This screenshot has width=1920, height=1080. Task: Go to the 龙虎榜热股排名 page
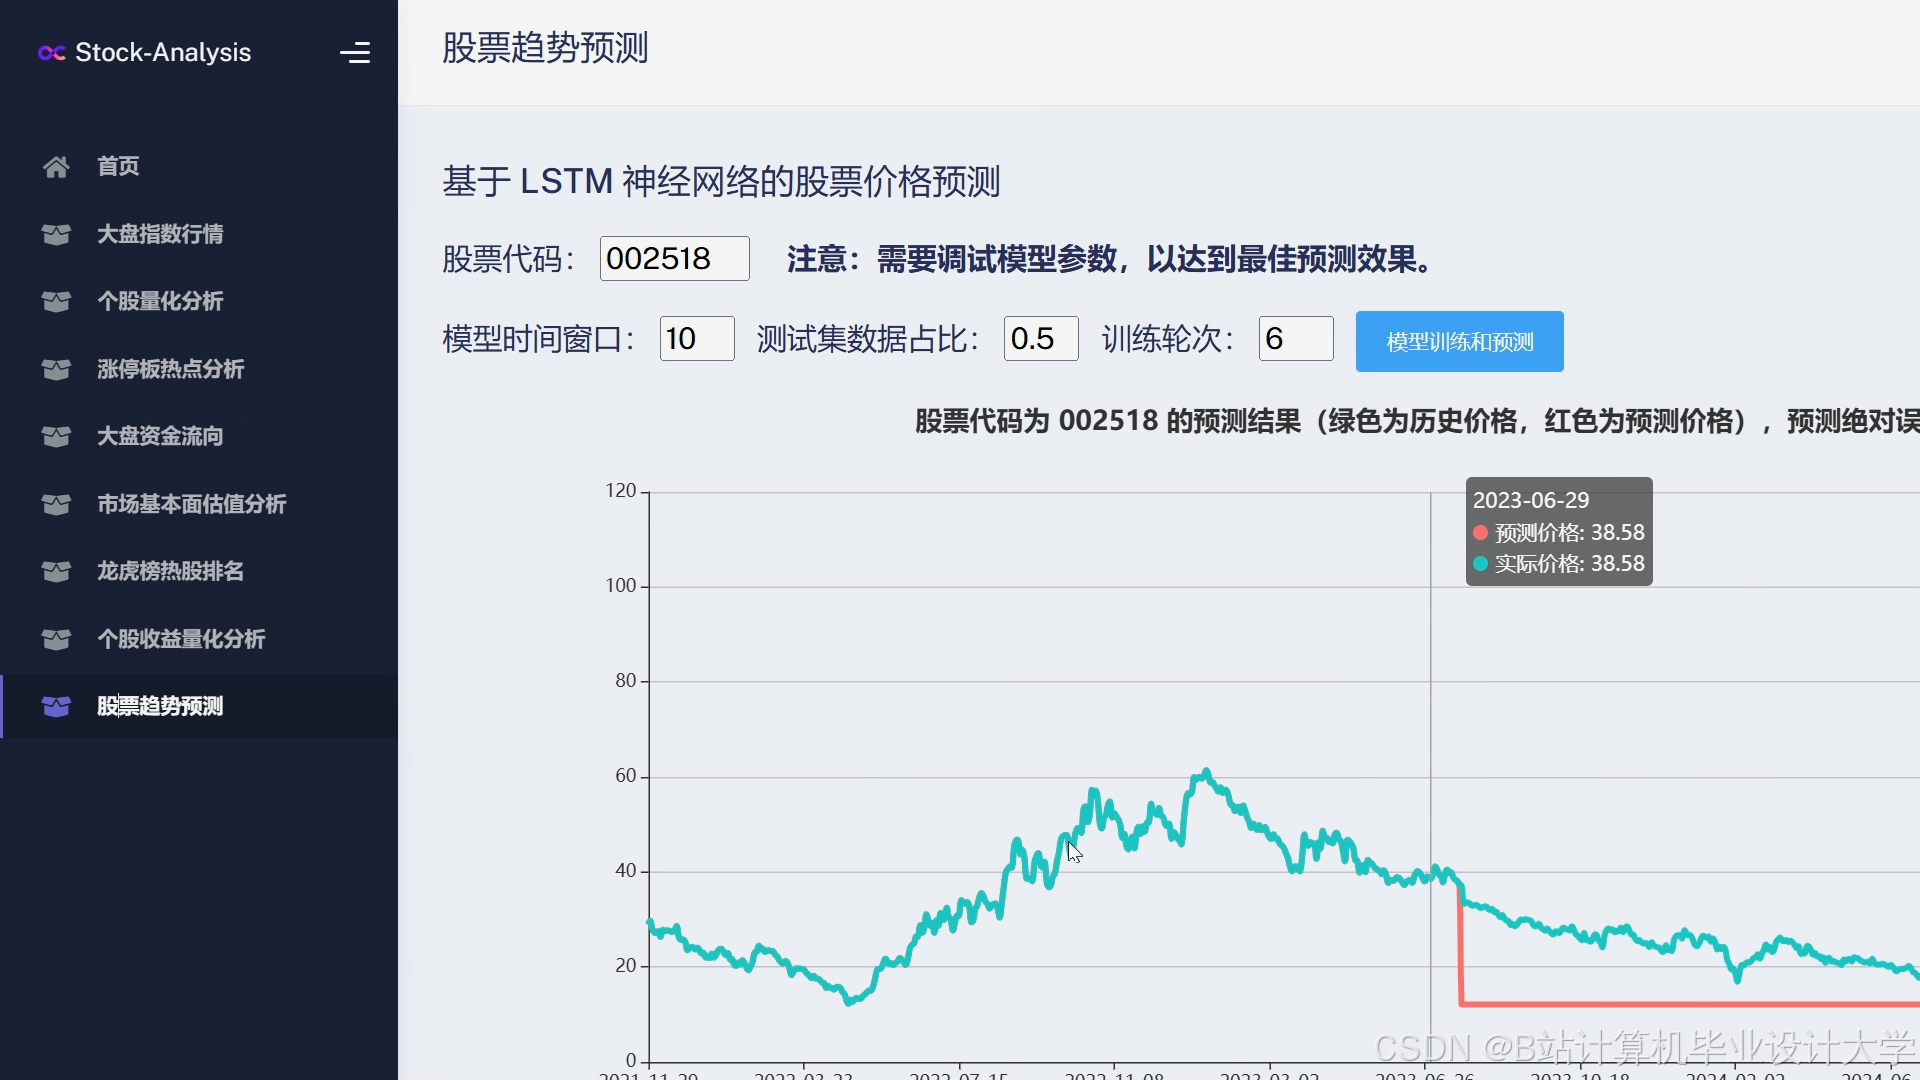click(170, 571)
